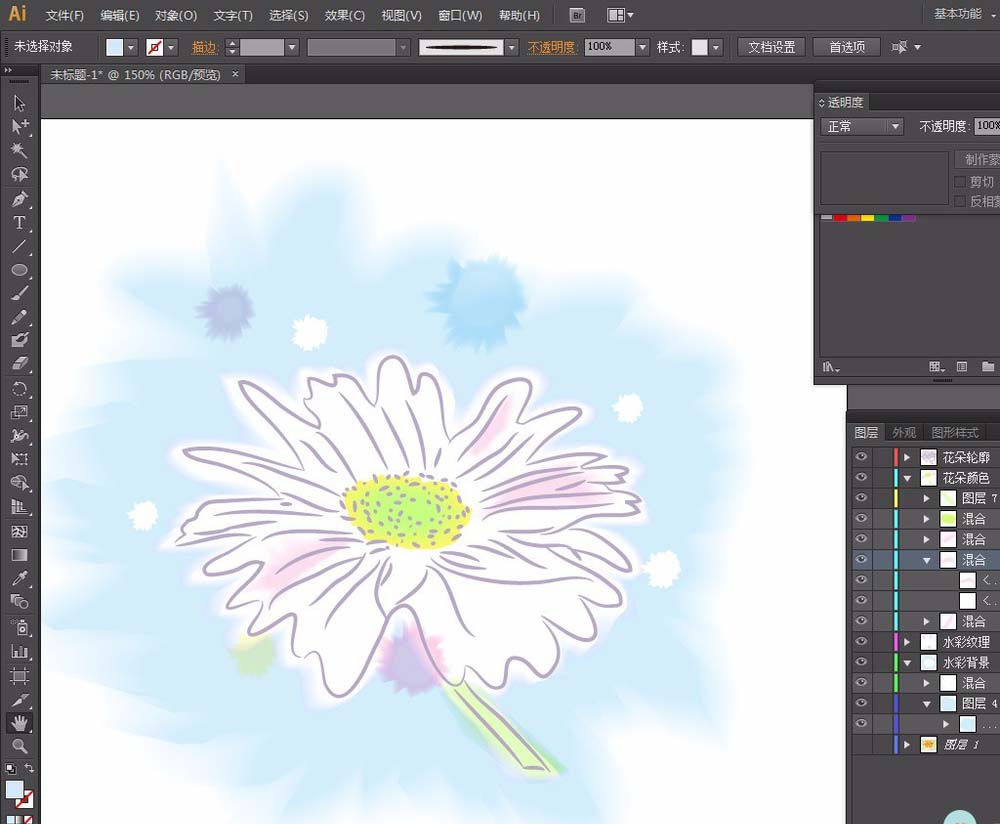Select the Magic Wand tool
The height and width of the screenshot is (824, 1000).
[19, 150]
